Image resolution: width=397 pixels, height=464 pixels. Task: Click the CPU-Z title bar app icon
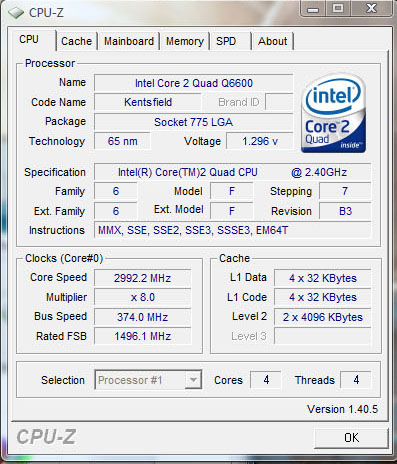click(16, 13)
